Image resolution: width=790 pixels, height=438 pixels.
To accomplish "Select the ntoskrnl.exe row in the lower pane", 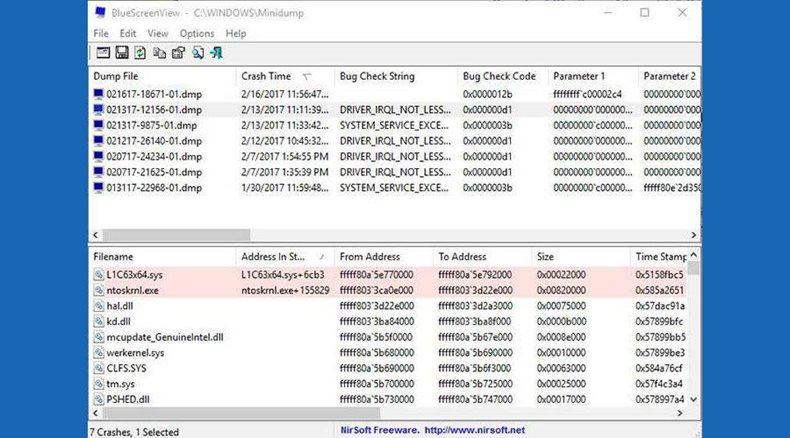I will coord(388,290).
